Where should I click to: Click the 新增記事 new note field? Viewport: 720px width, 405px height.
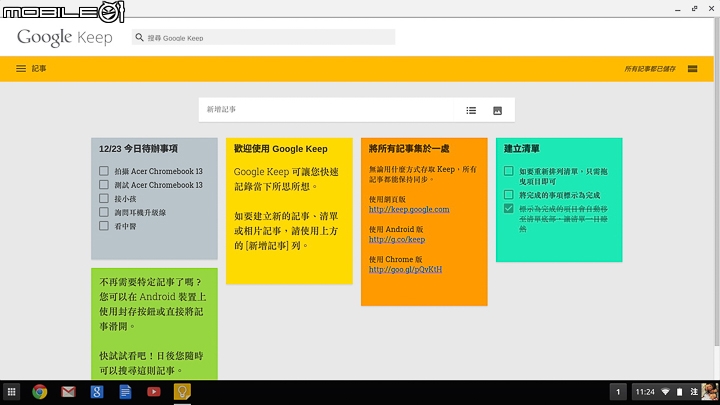[328, 110]
